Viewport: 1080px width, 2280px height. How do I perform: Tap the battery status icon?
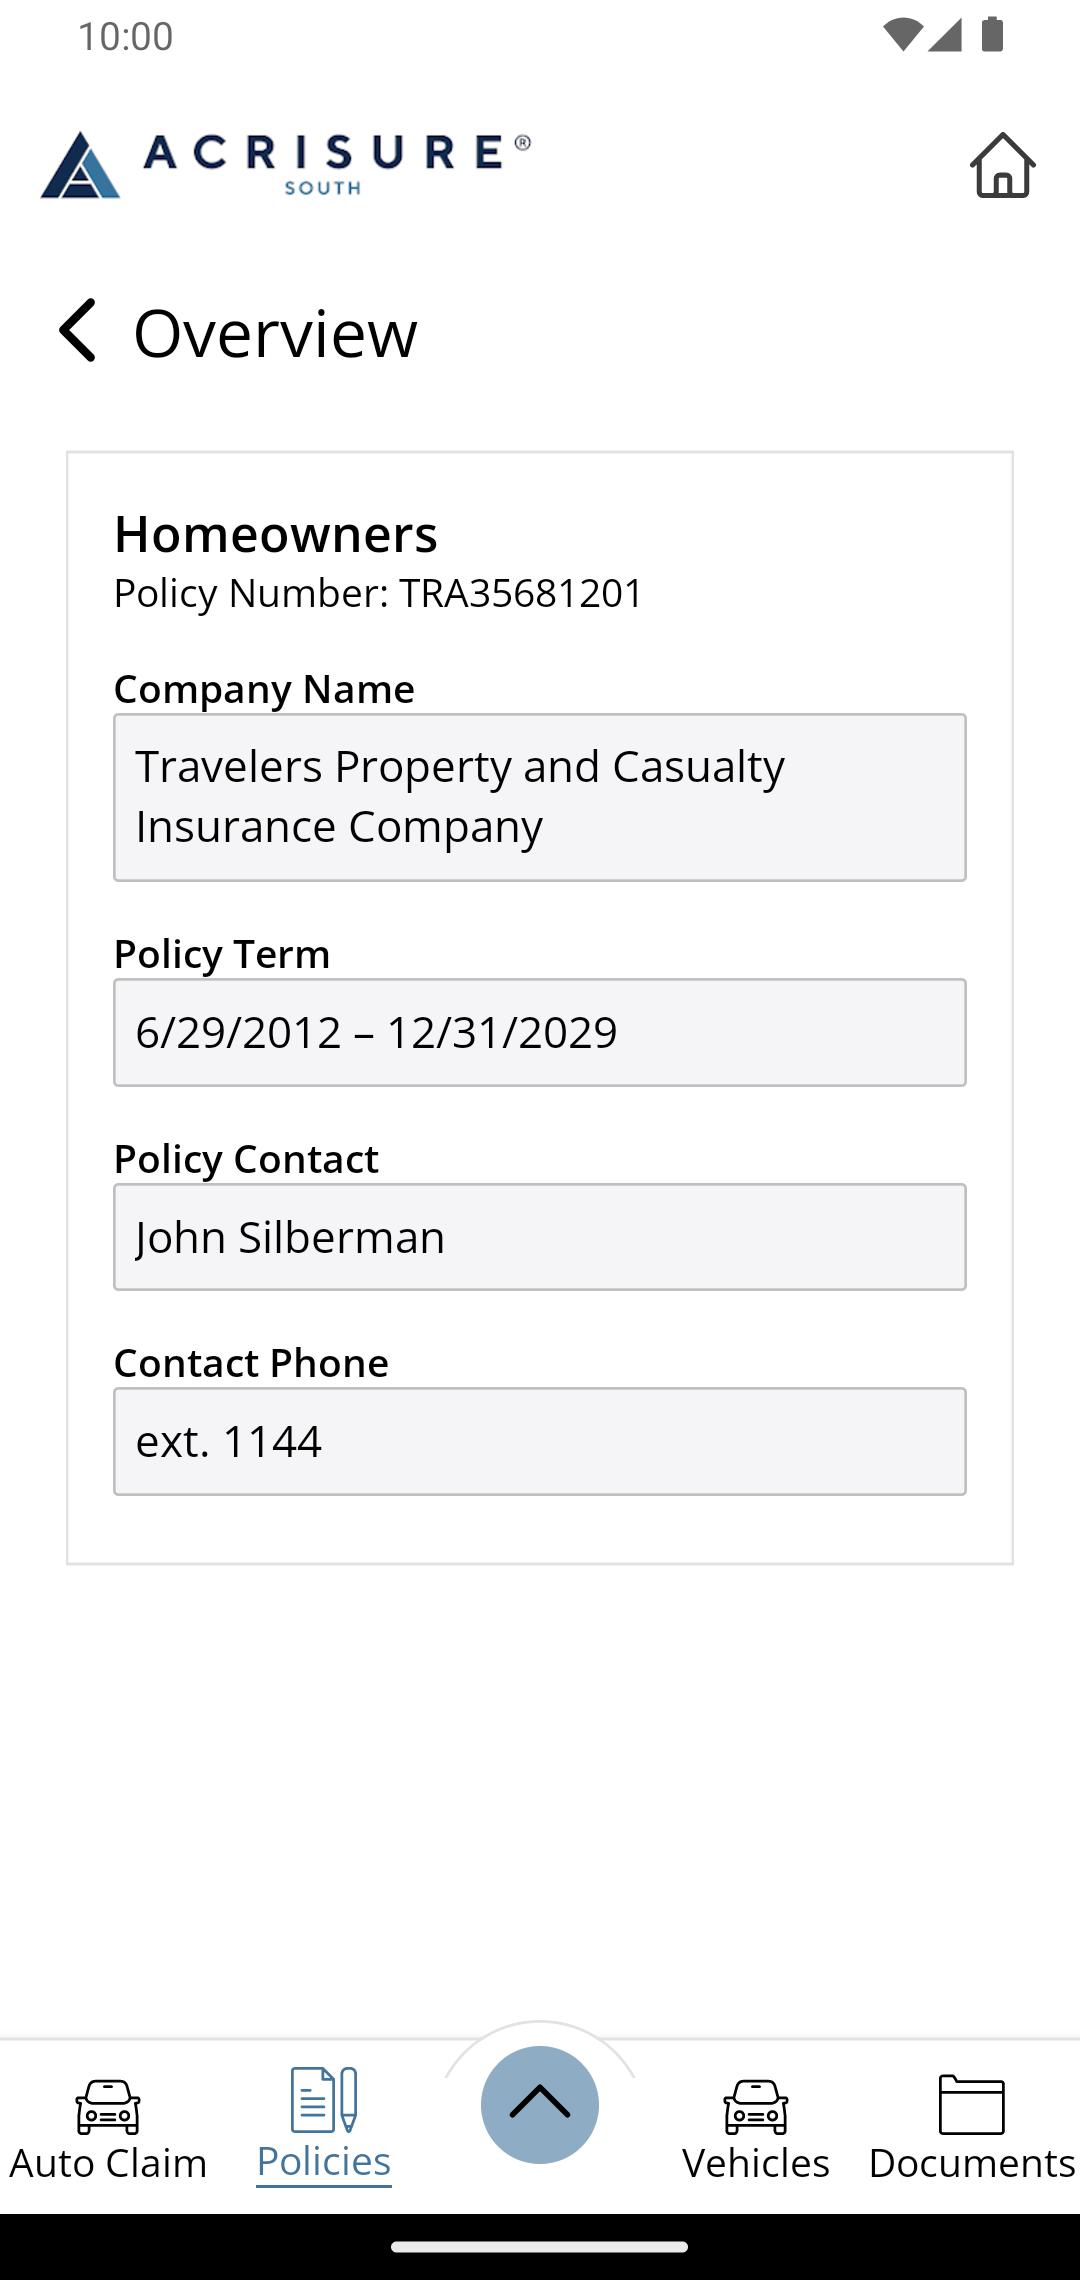click(x=992, y=35)
